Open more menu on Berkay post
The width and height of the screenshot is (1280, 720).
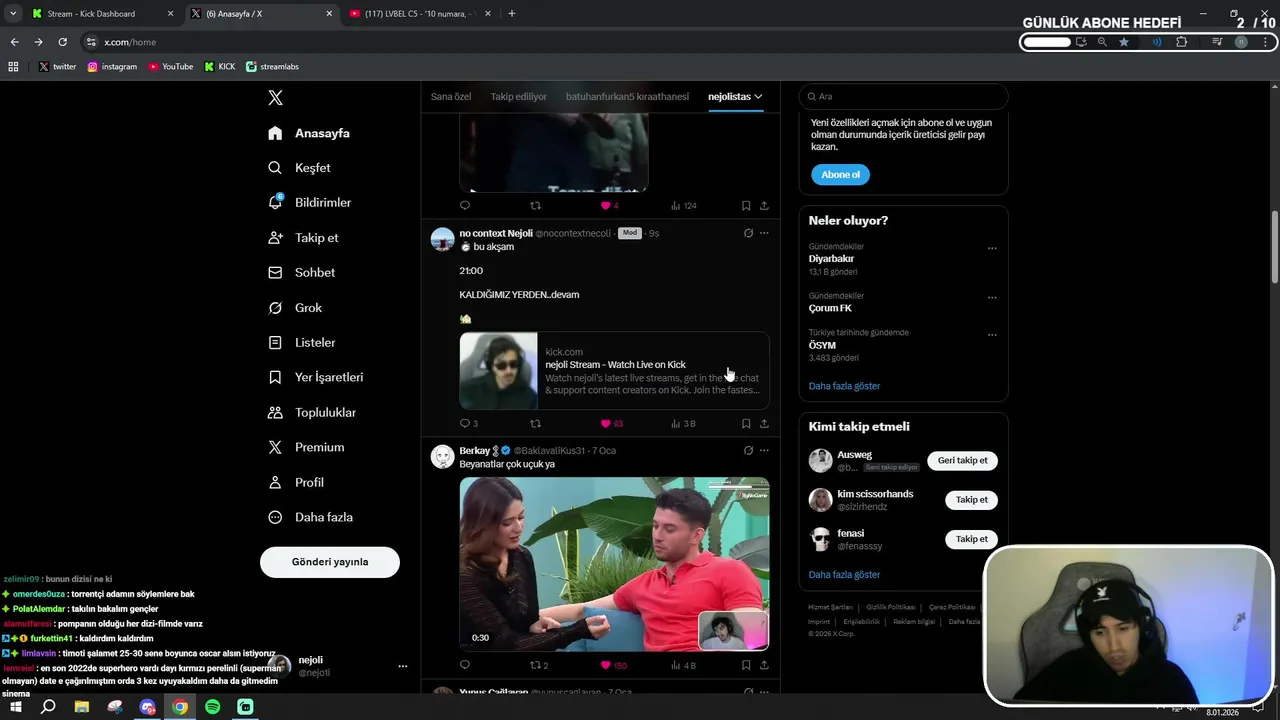764,450
